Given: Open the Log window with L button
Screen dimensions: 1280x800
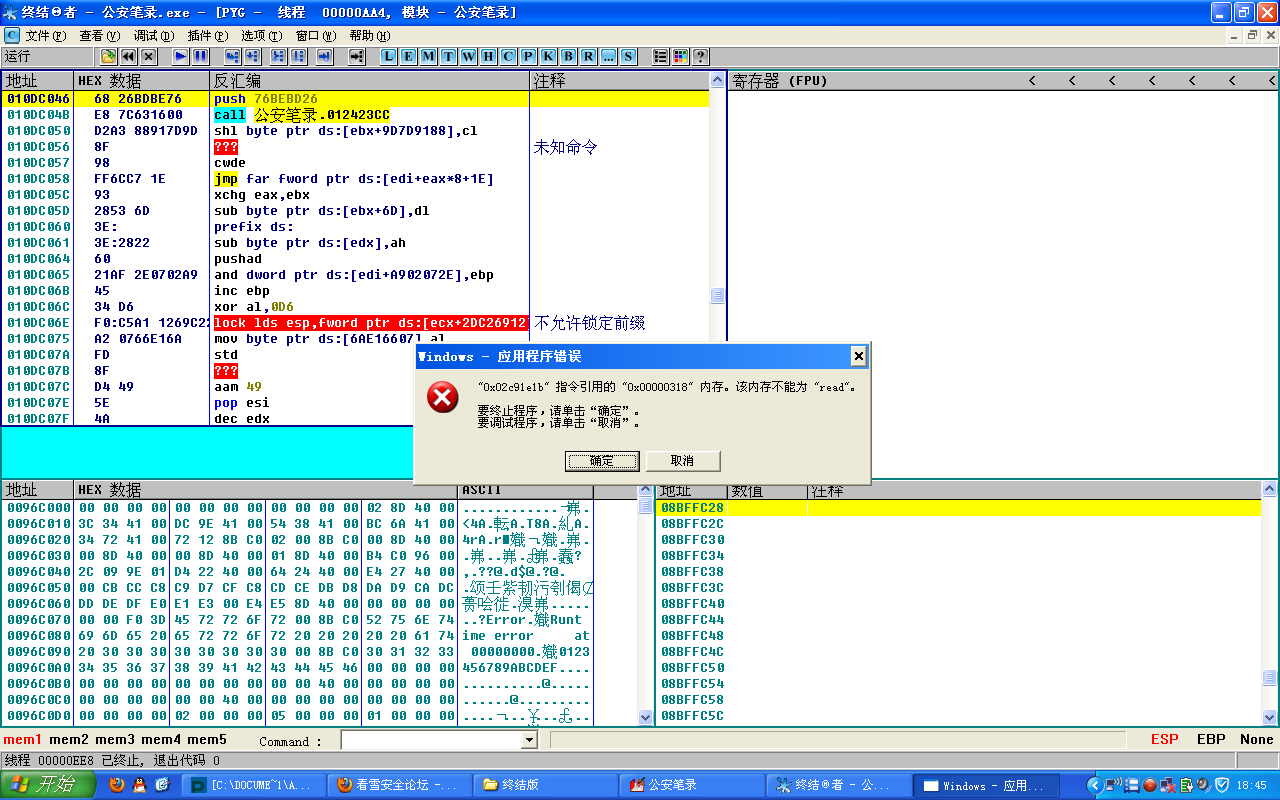Looking at the screenshot, I should pos(389,56).
